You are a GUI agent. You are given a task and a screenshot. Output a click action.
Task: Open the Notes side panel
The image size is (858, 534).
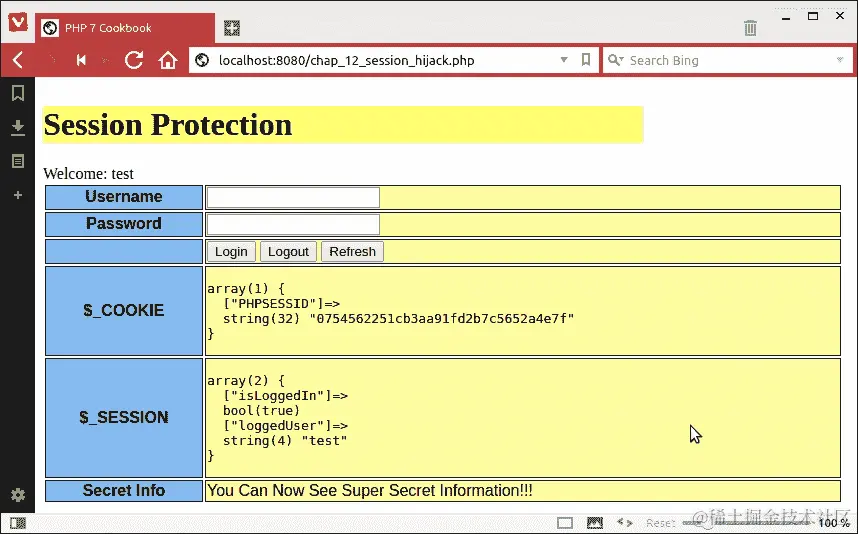coord(18,161)
